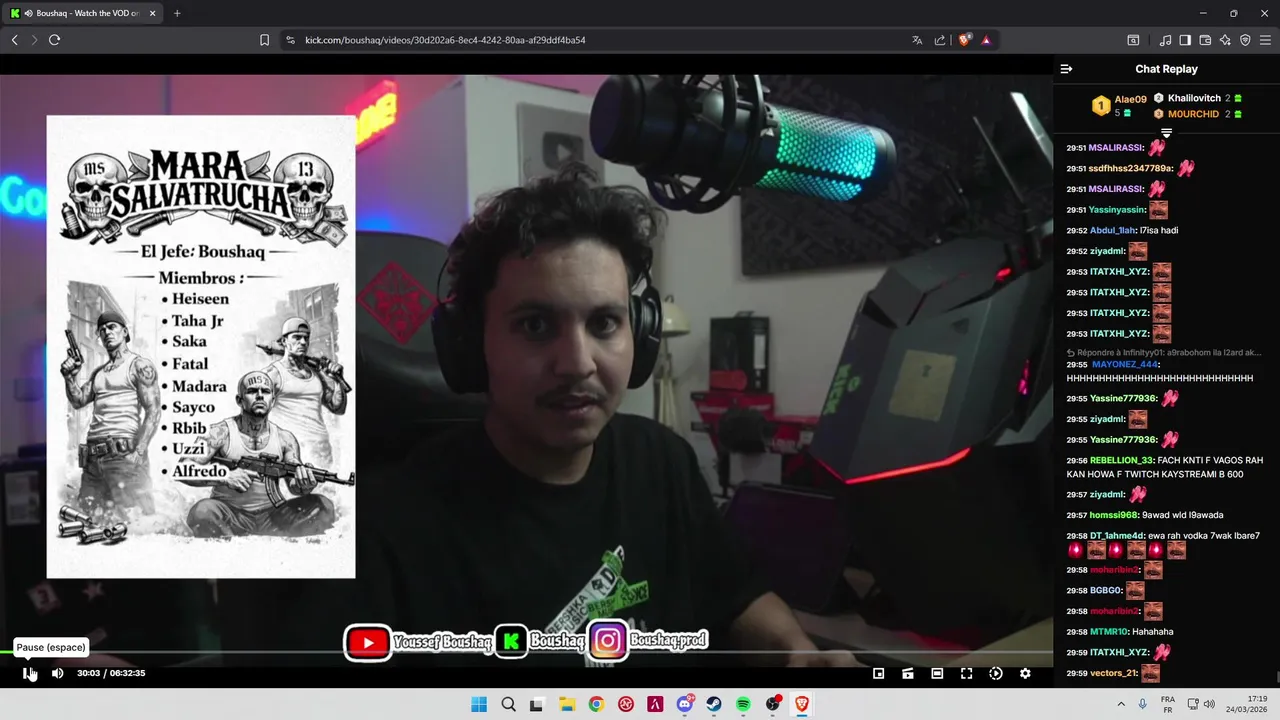
Task: Open Brave Shields panel
Action: click(965, 40)
